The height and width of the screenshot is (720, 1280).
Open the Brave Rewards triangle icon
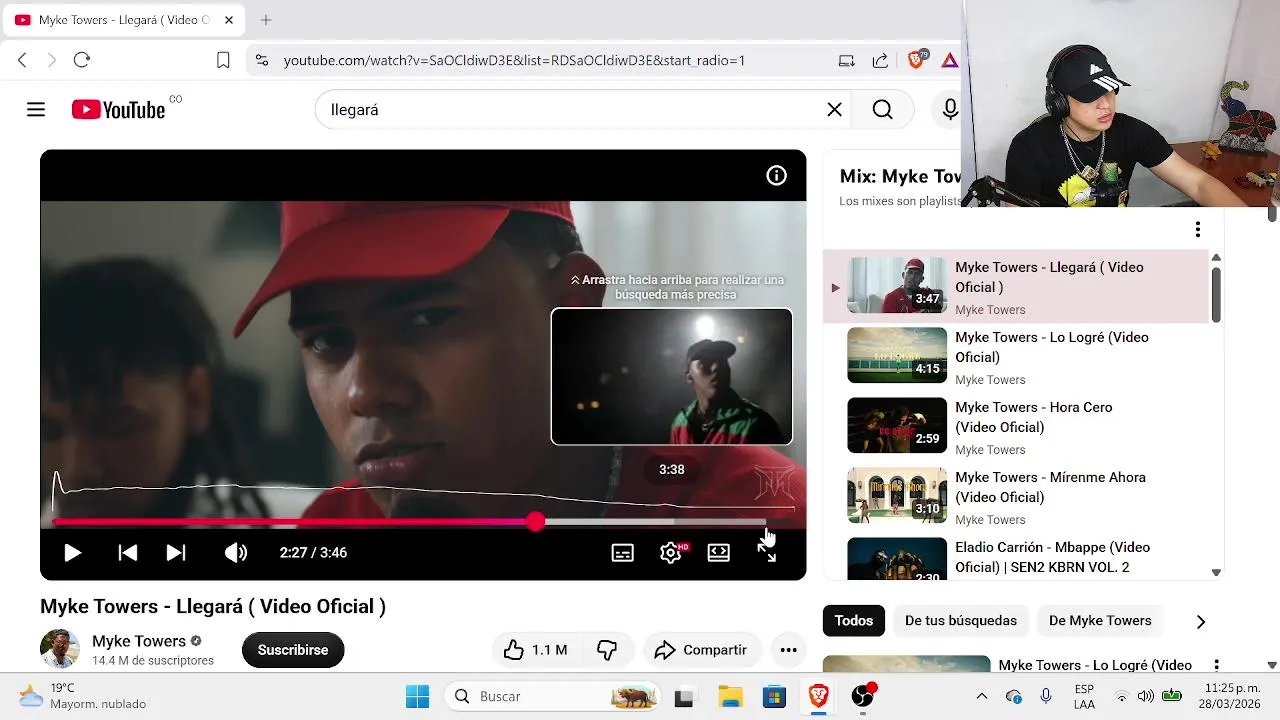[x=950, y=60]
